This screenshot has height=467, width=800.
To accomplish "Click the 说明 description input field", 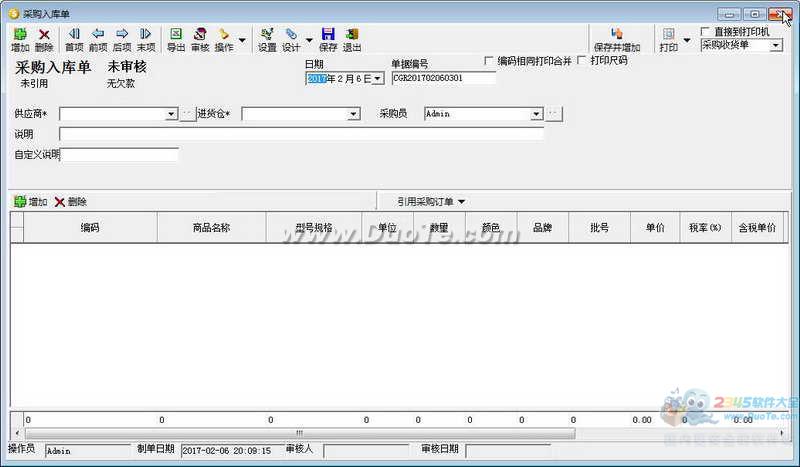I will pyautogui.click(x=302, y=134).
